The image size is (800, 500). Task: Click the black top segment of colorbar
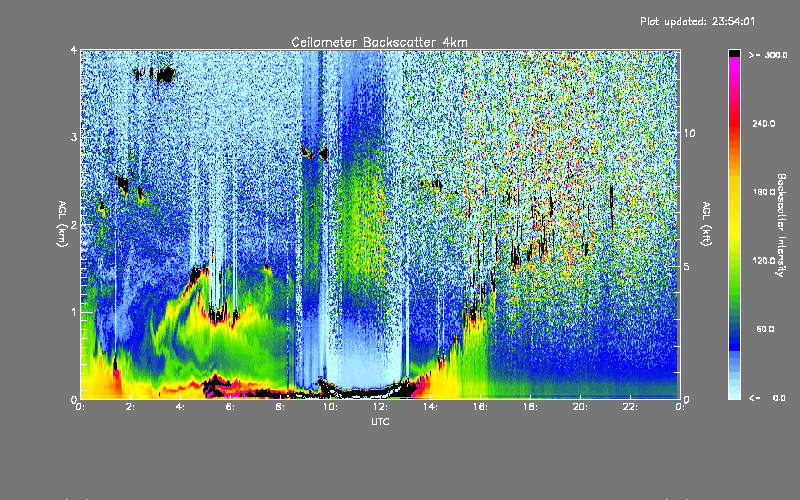734,53
